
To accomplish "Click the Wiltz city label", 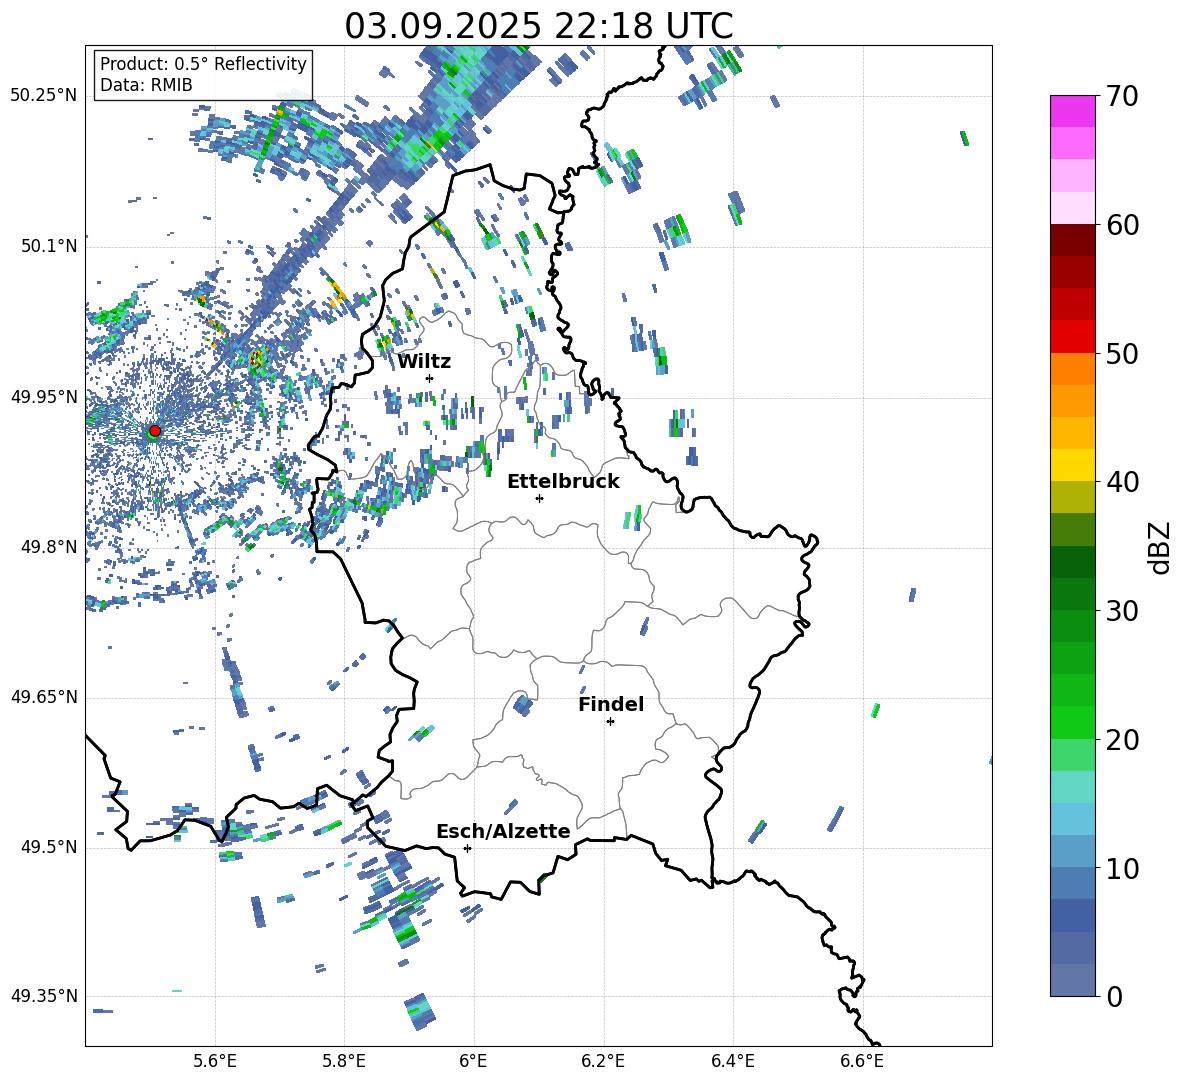I will 424,362.
